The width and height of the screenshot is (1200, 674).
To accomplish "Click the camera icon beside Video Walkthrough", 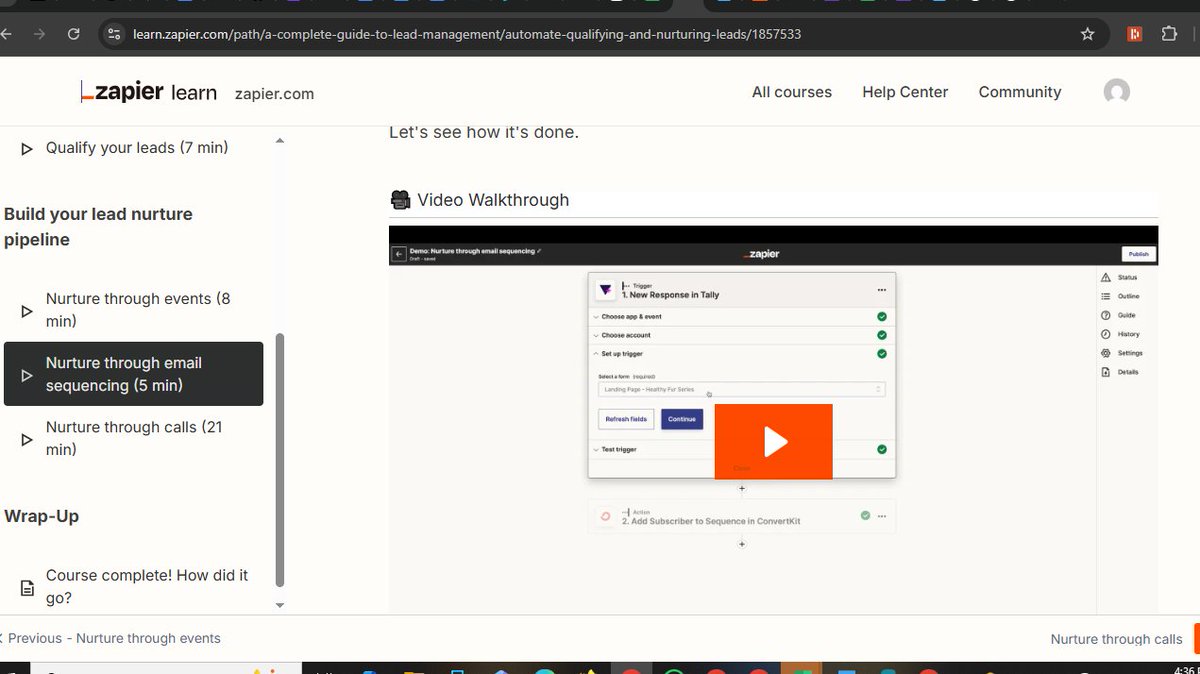I will tap(400, 200).
